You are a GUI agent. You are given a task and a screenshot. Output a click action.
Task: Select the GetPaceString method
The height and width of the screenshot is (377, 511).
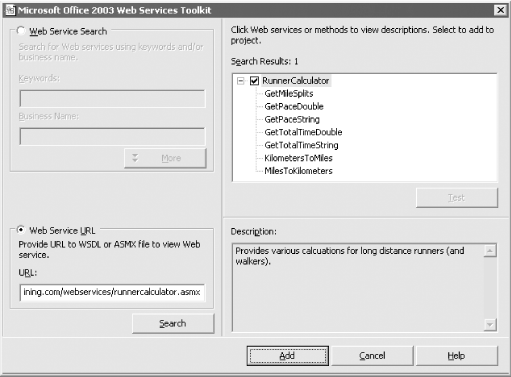tap(292, 119)
